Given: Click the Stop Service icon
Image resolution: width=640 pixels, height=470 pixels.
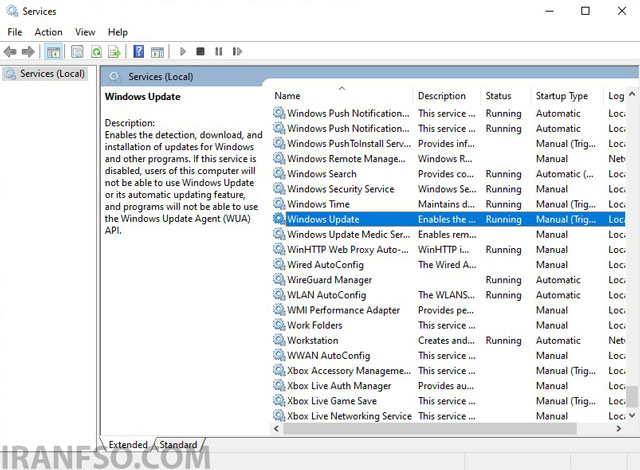Looking at the screenshot, I should [200, 51].
